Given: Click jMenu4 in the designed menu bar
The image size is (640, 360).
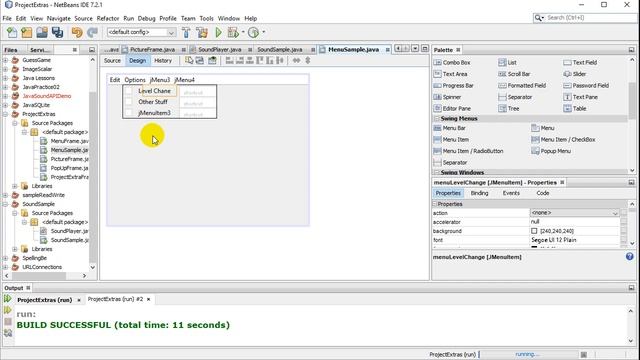Looking at the screenshot, I should tap(184, 80).
